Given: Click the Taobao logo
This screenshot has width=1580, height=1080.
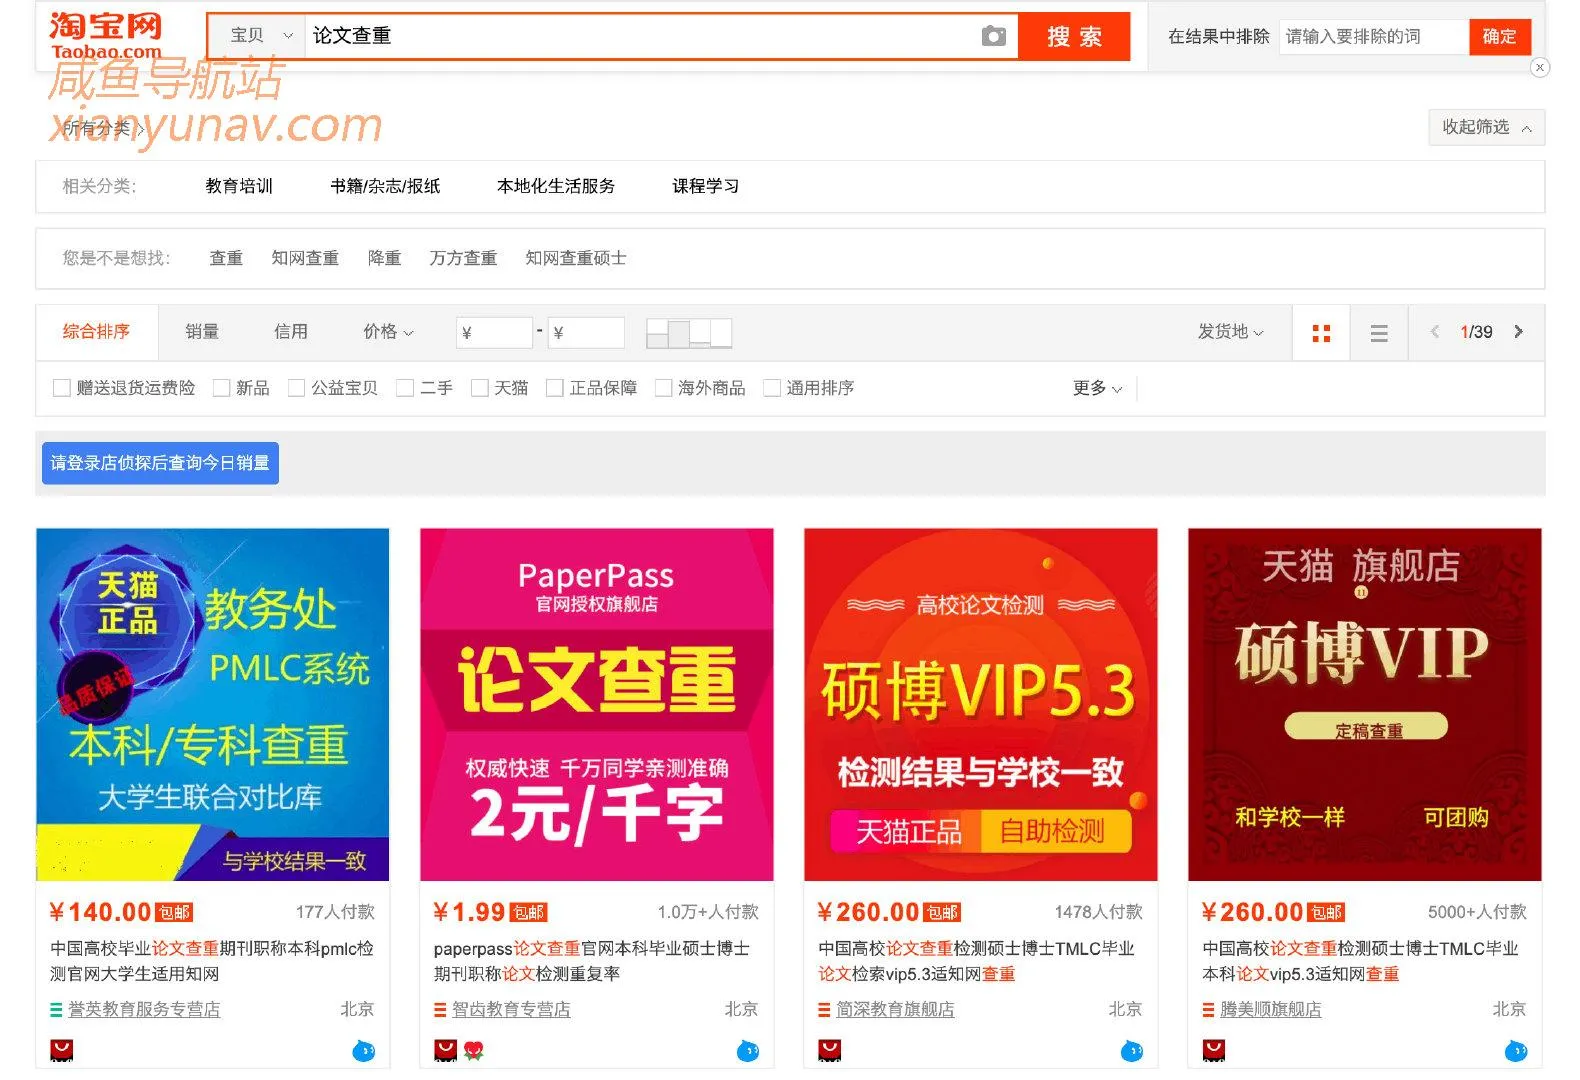Looking at the screenshot, I should click(105, 35).
